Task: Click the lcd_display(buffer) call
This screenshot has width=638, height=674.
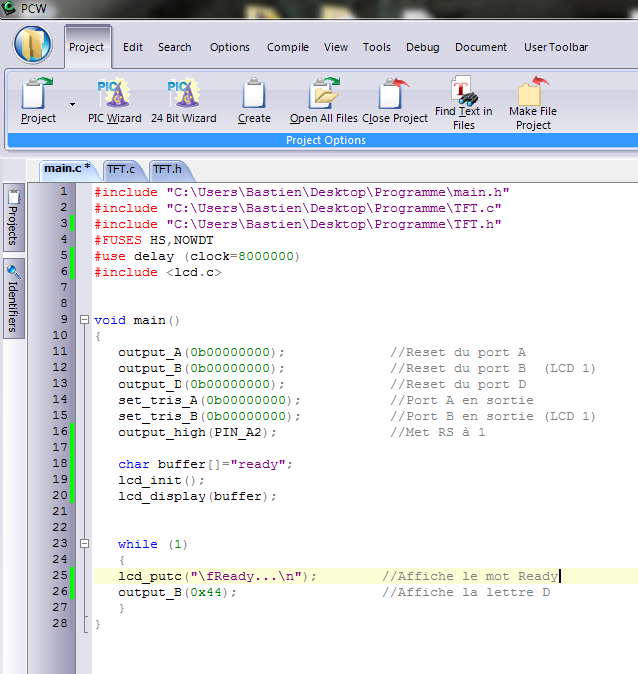Action: click(197, 496)
